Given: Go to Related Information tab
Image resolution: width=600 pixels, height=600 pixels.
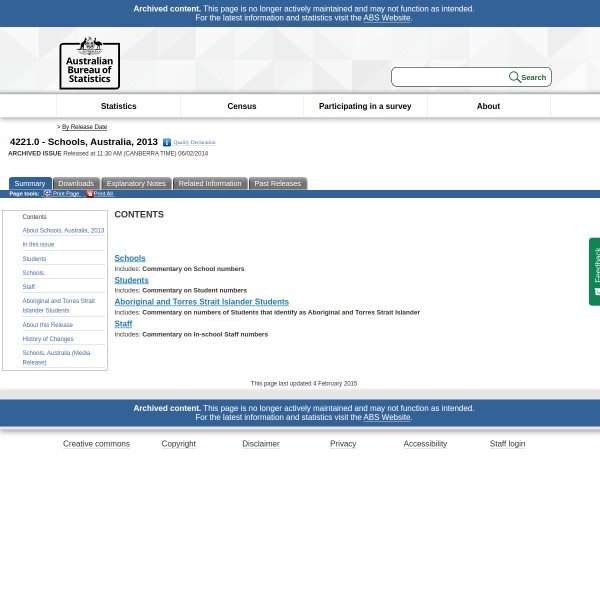Looking at the screenshot, I should click(210, 184).
